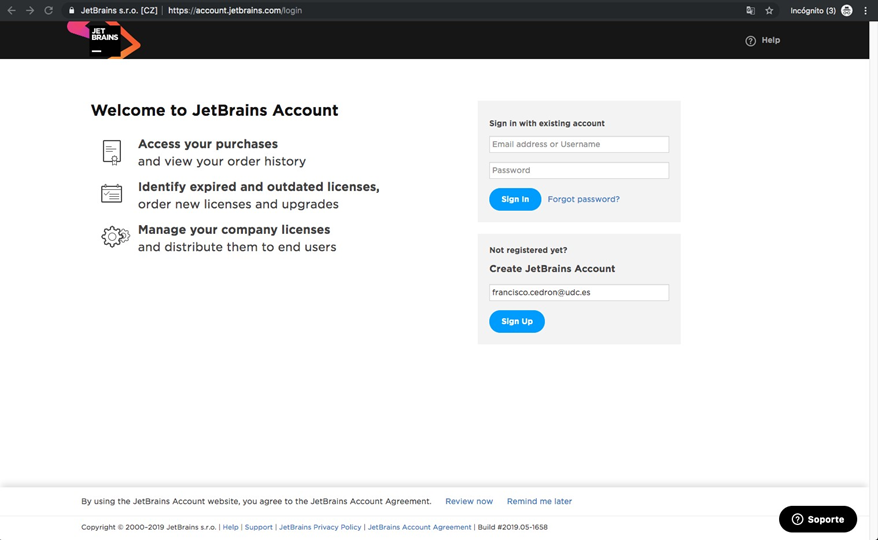878x540 pixels.
Task: Reload the page with refresh icon
Action: tap(49, 11)
